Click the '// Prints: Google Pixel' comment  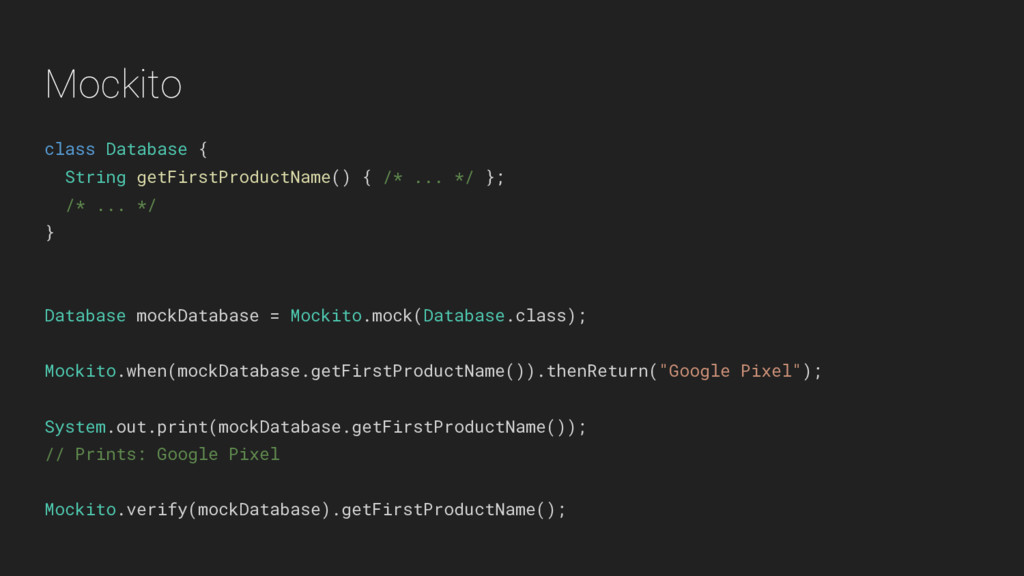click(x=162, y=455)
